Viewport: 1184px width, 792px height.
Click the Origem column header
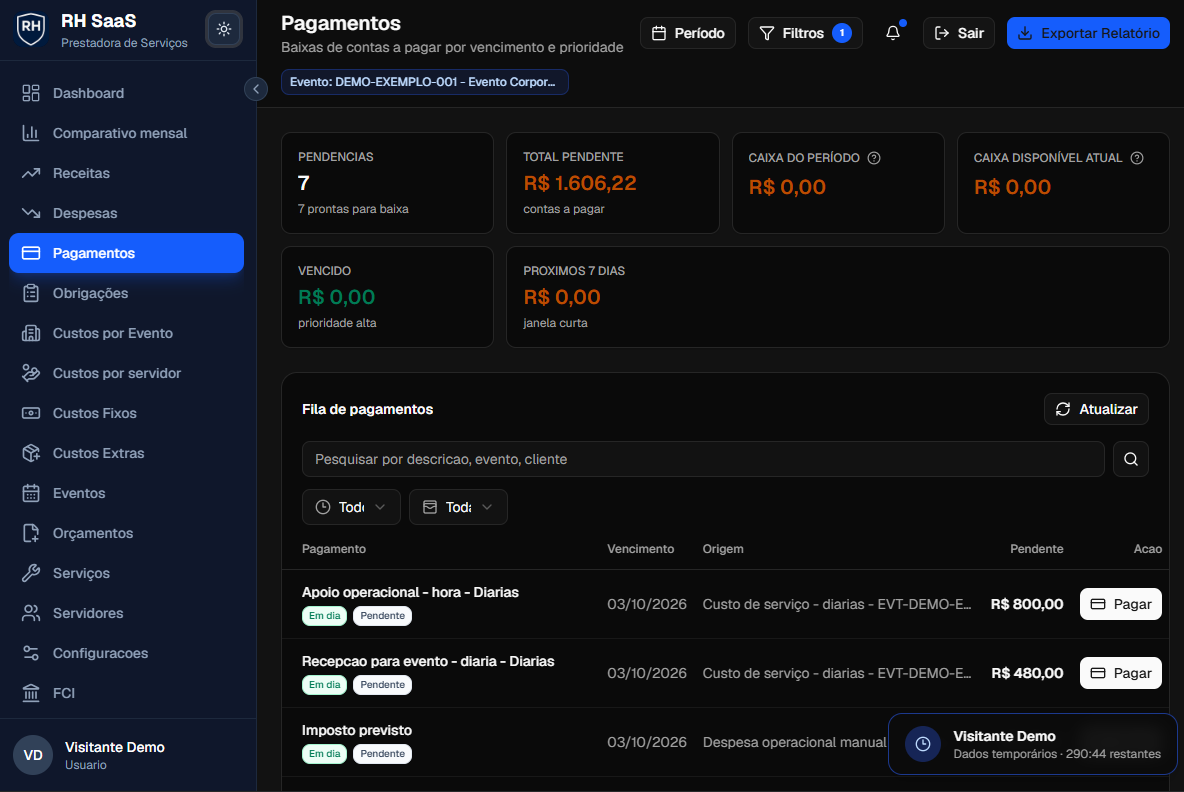723,549
